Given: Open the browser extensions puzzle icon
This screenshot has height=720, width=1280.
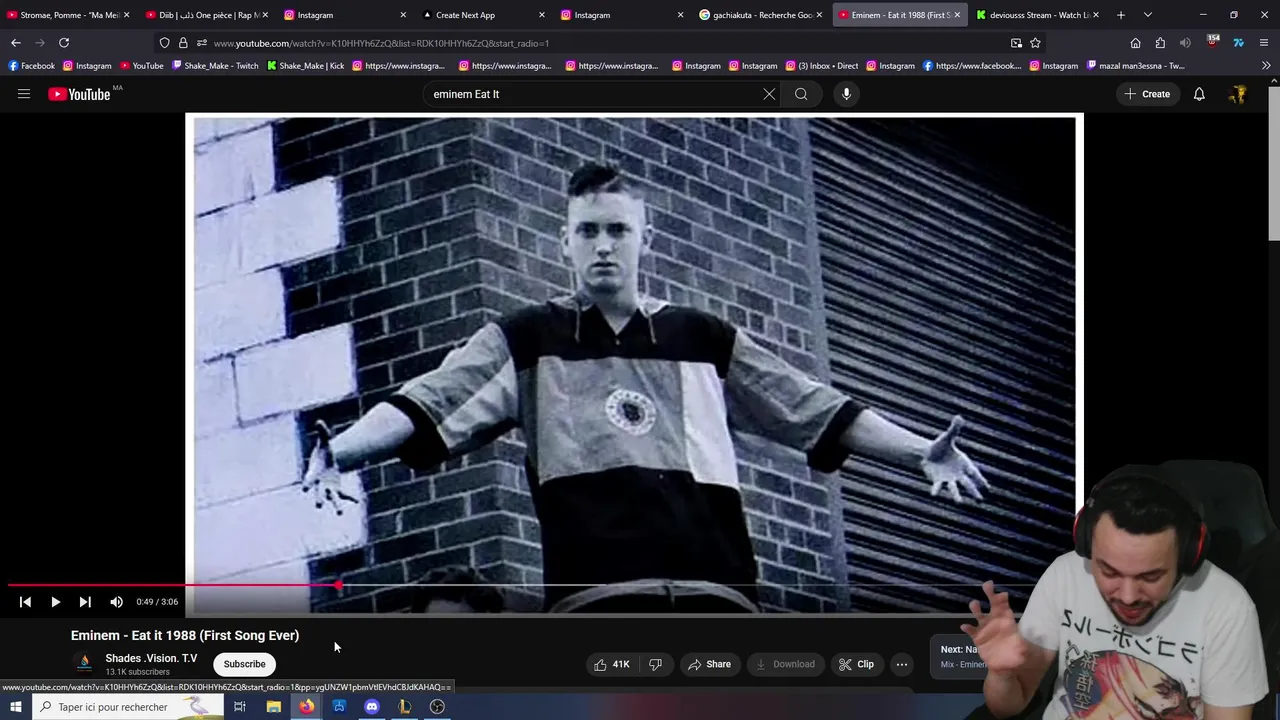Looking at the screenshot, I should pos(1160,43).
